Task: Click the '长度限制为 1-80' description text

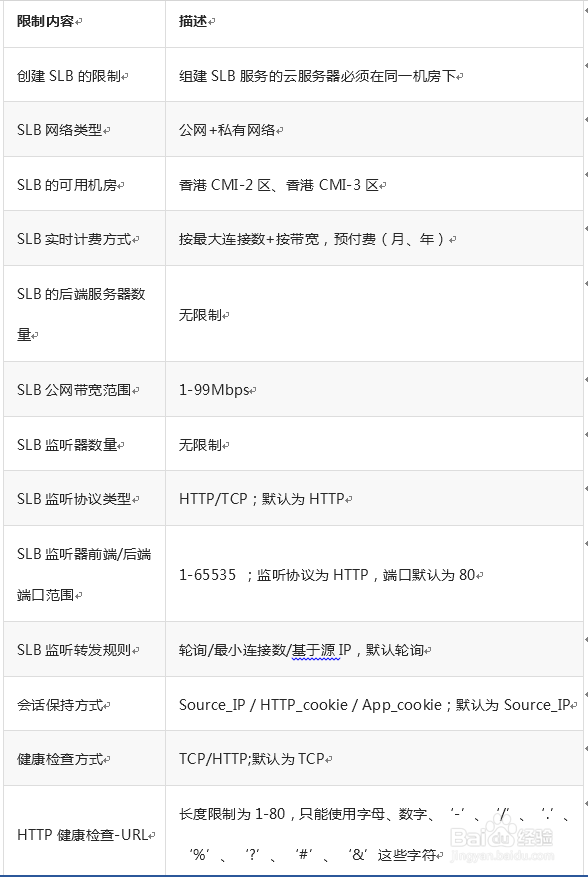Action: coord(374,834)
